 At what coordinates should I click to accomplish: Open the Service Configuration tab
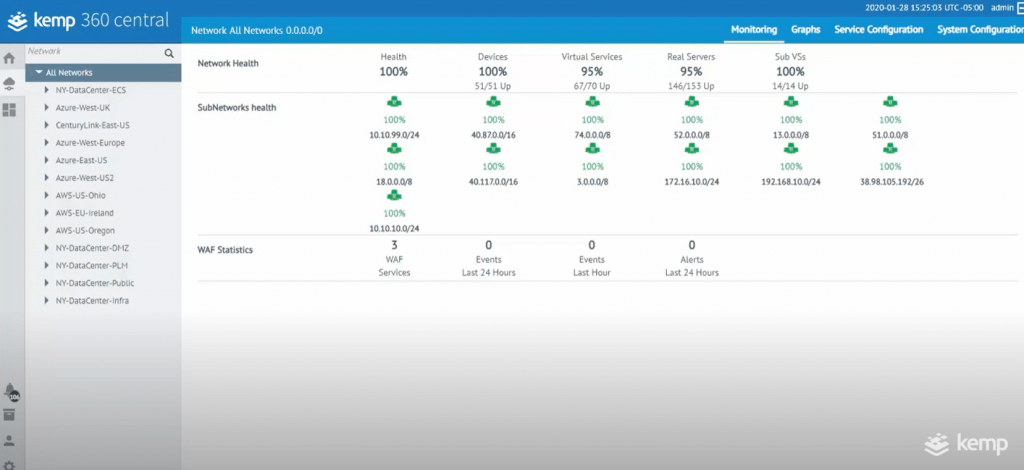[x=879, y=30]
